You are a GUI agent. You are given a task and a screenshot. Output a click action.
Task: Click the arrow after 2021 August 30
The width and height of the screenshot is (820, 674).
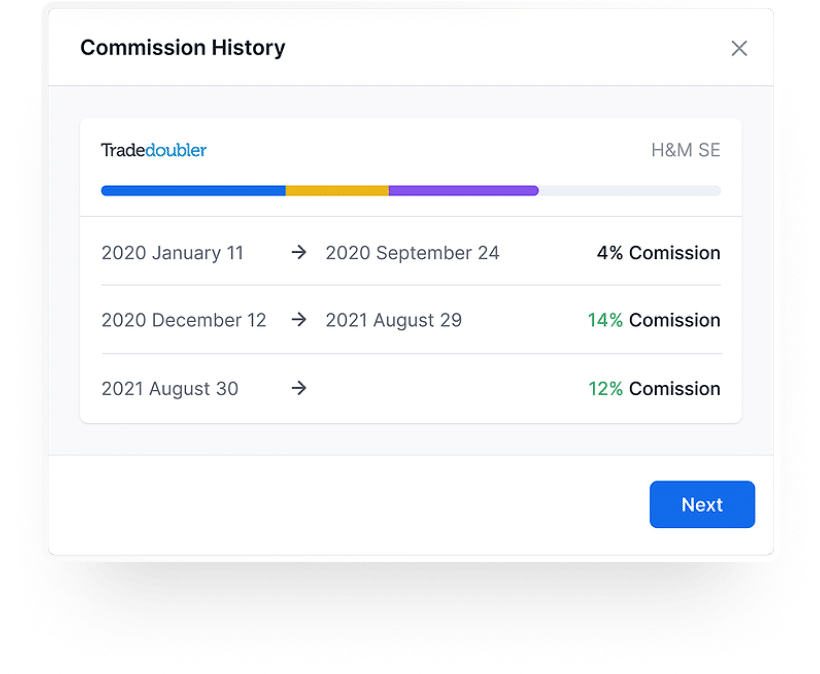point(298,388)
